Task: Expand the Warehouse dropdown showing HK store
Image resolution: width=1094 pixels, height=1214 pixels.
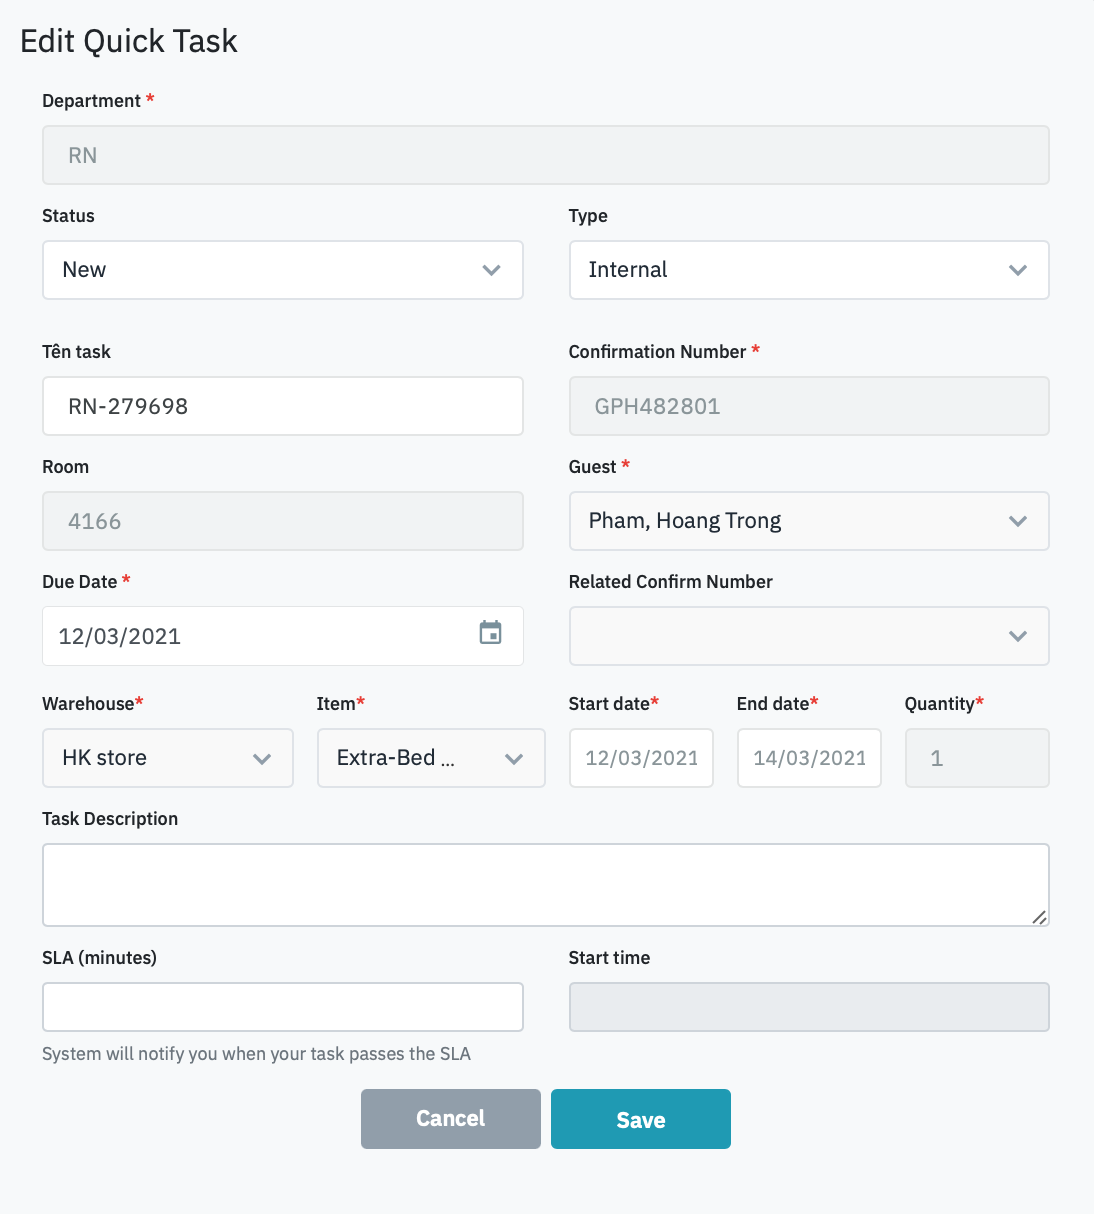Action: [x=167, y=758]
